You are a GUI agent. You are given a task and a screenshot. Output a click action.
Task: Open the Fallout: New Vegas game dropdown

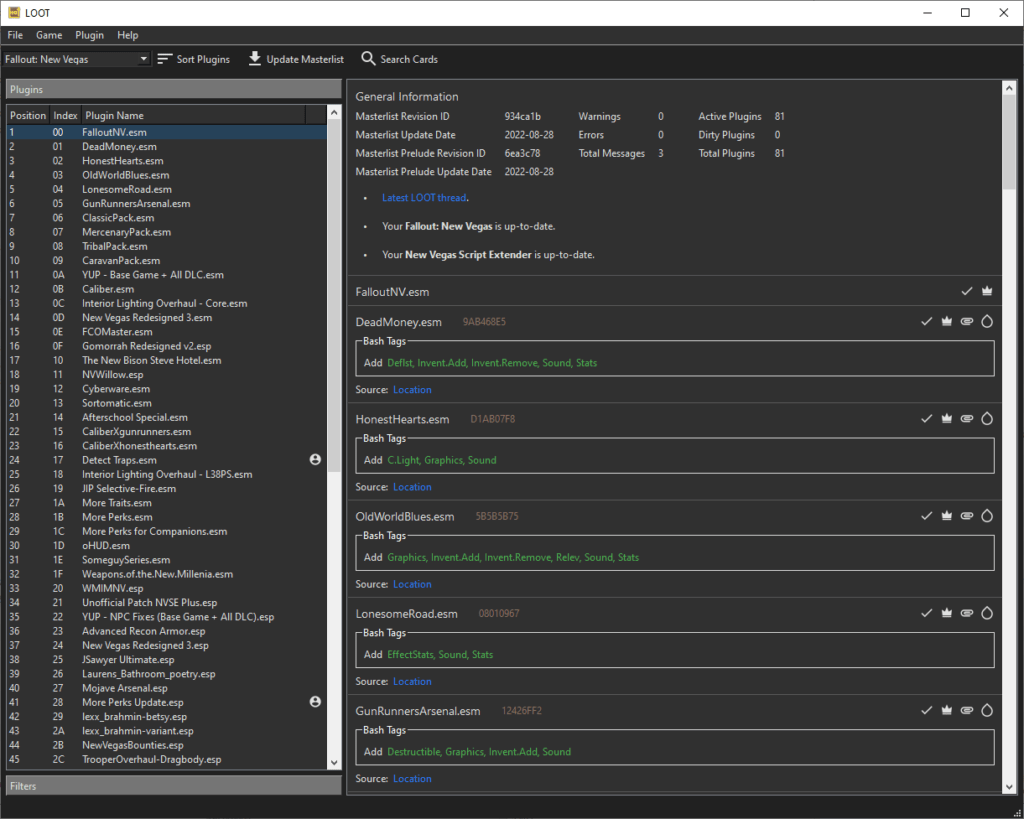point(77,59)
